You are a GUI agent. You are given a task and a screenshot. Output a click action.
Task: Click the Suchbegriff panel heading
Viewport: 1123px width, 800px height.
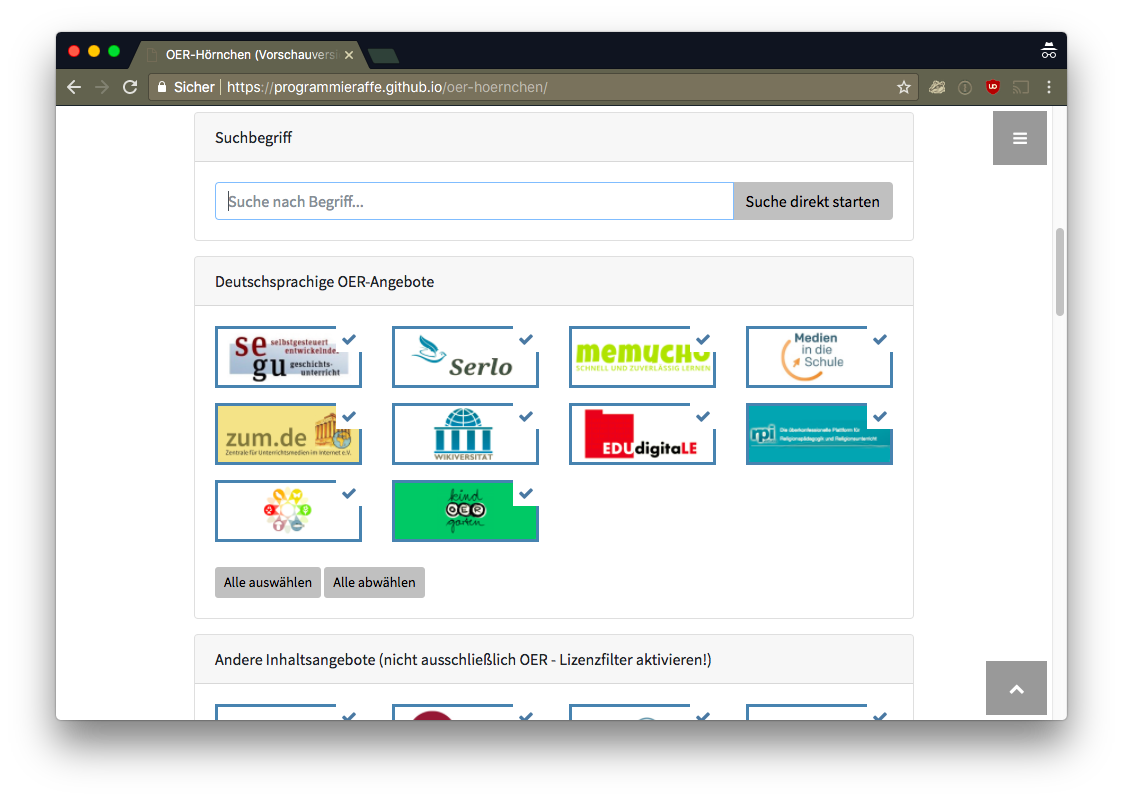click(254, 138)
